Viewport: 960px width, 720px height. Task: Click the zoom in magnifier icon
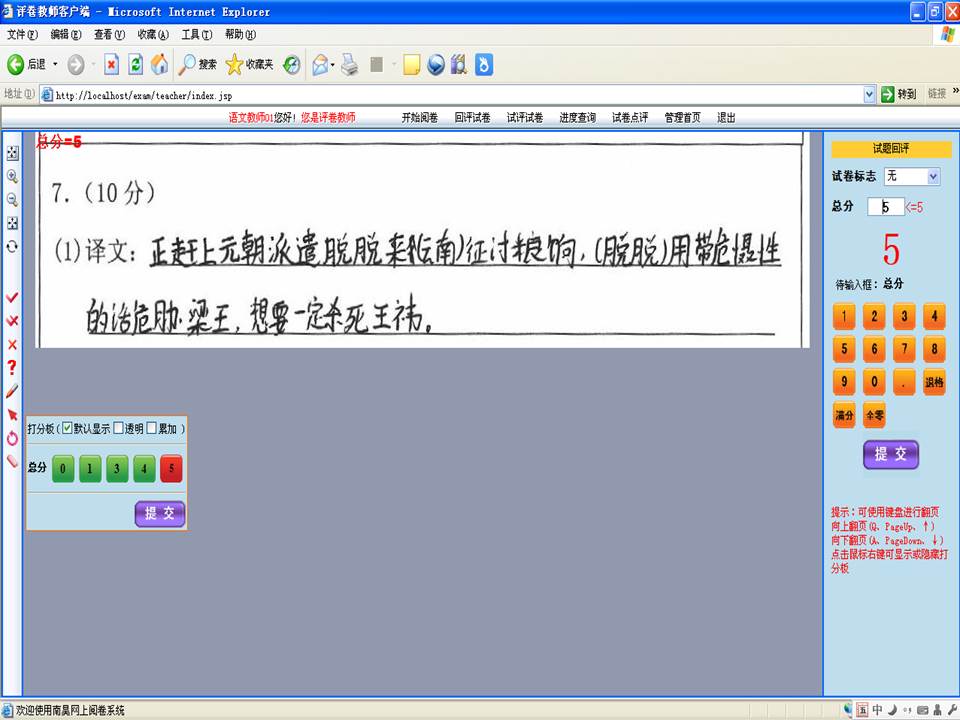pos(12,176)
